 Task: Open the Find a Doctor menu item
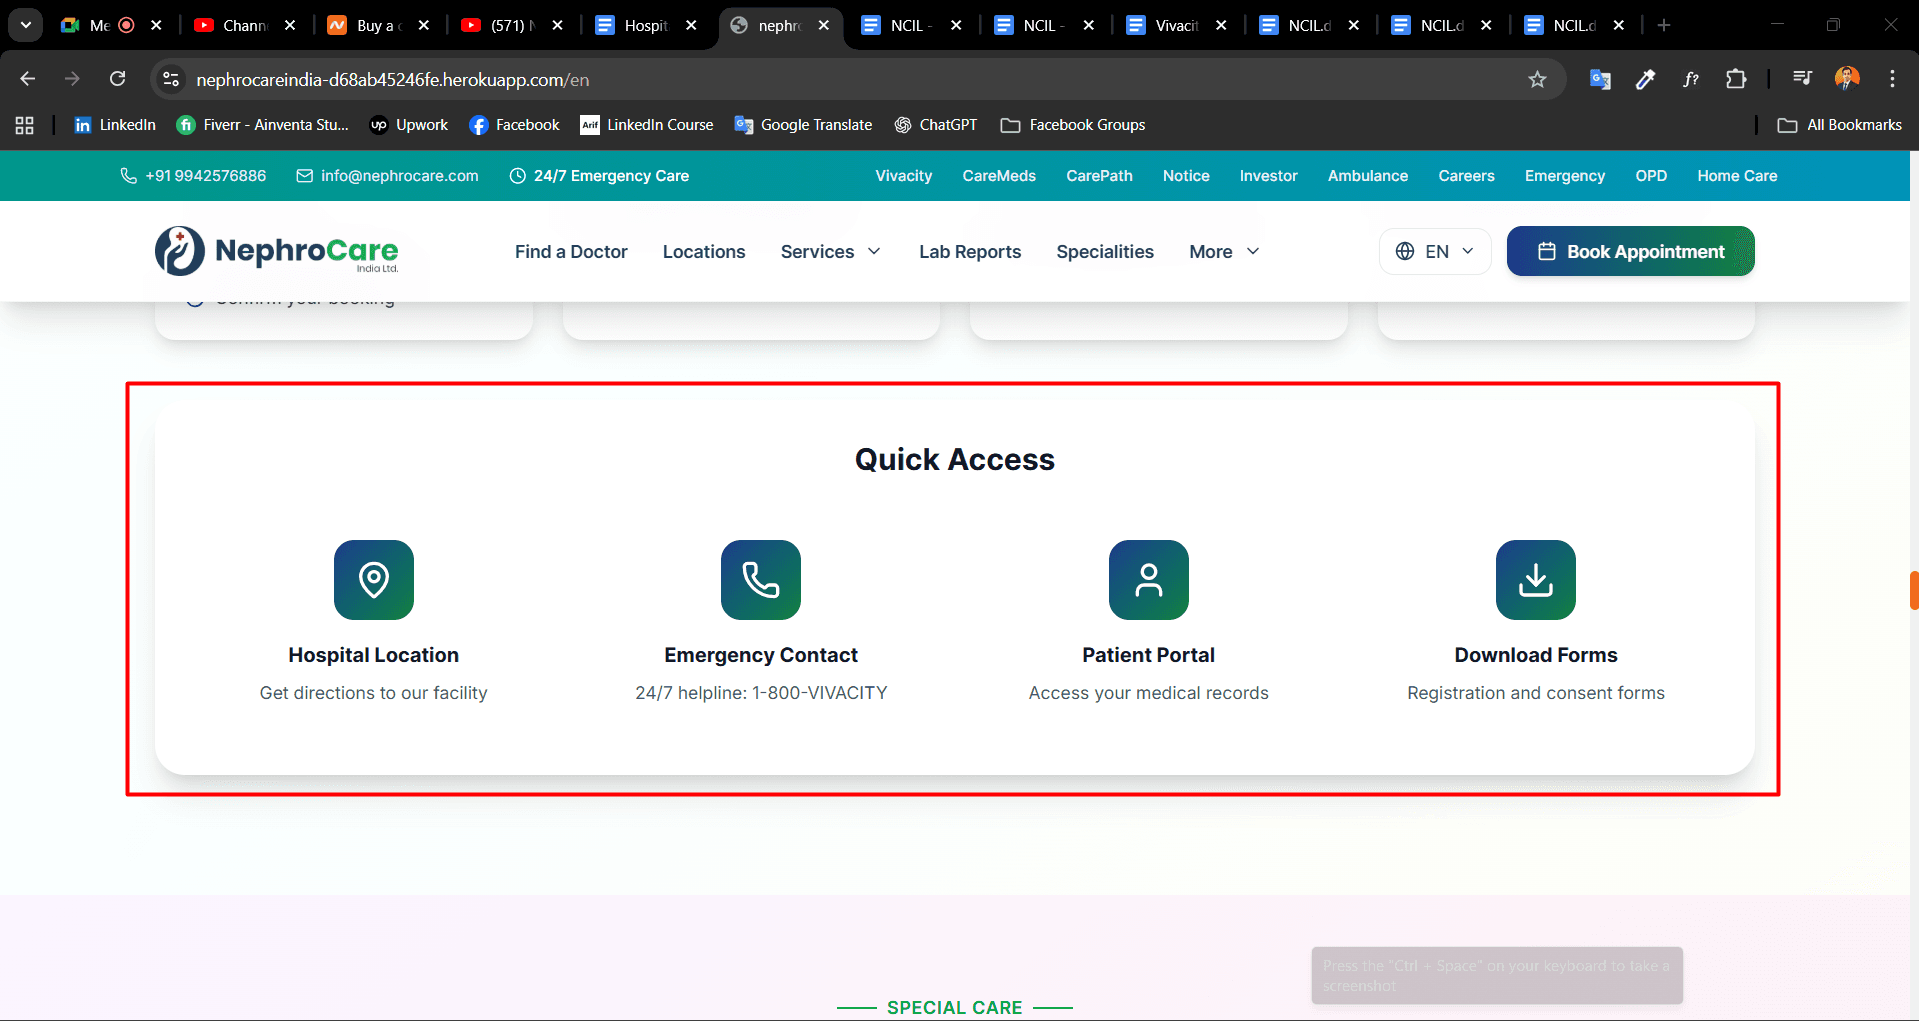click(571, 252)
